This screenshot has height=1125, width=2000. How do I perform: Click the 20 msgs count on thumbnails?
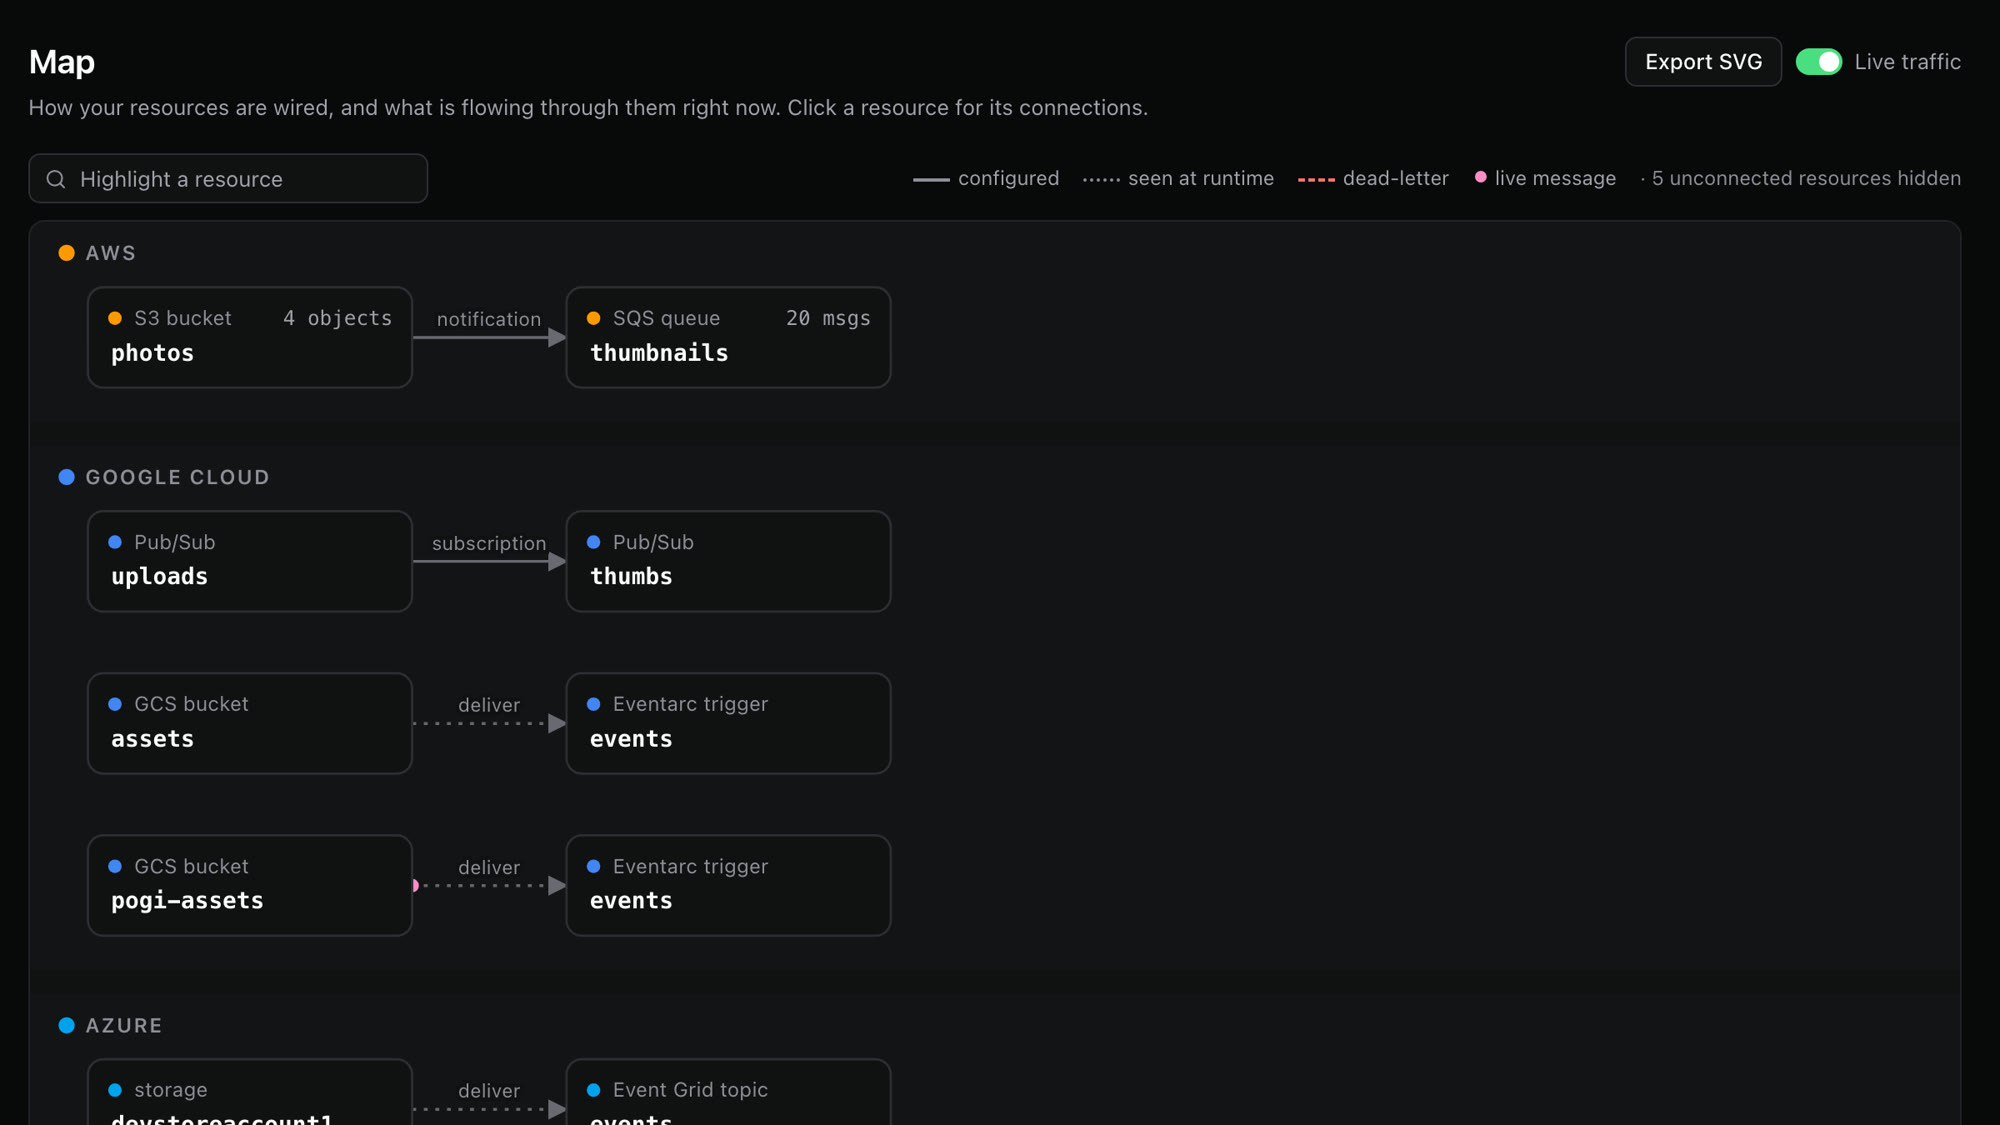coord(828,318)
